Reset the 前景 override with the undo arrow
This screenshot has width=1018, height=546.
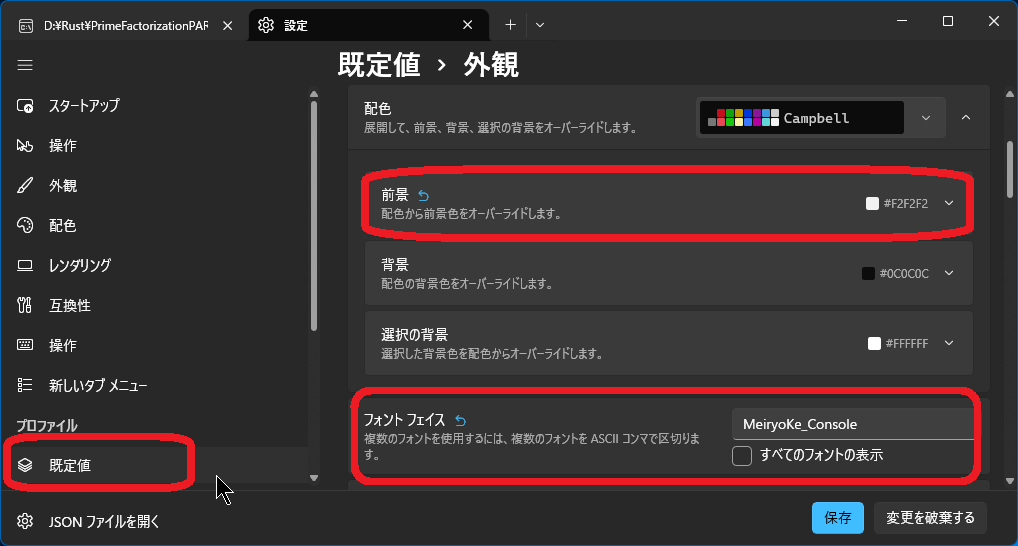click(423, 195)
